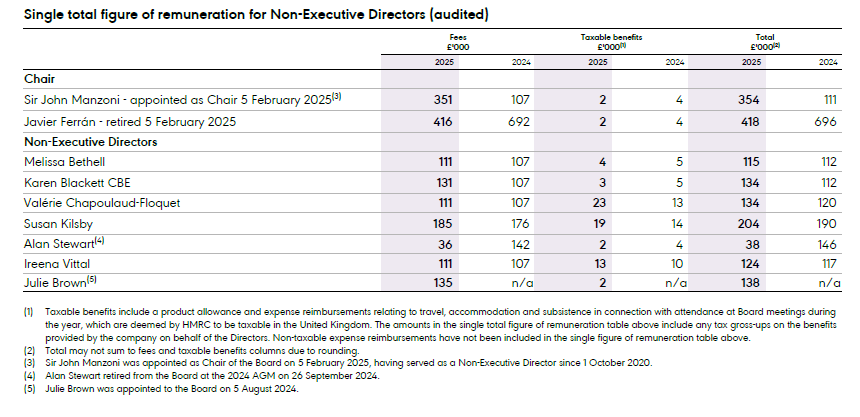Click the Non-Executive Directors section heading
The height and width of the screenshot is (417, 860).
click(89, 141)
